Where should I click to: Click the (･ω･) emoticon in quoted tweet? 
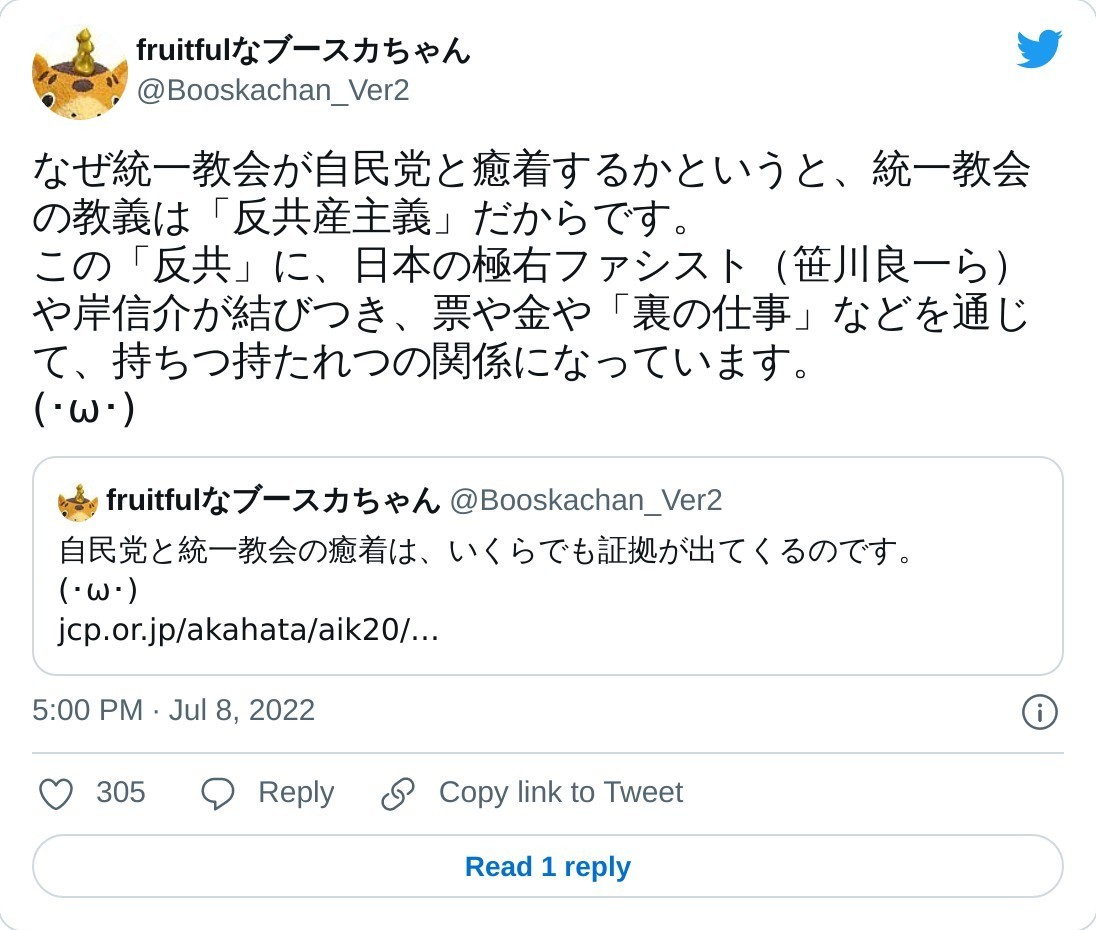pyautogui.click(x=98, y=591)
